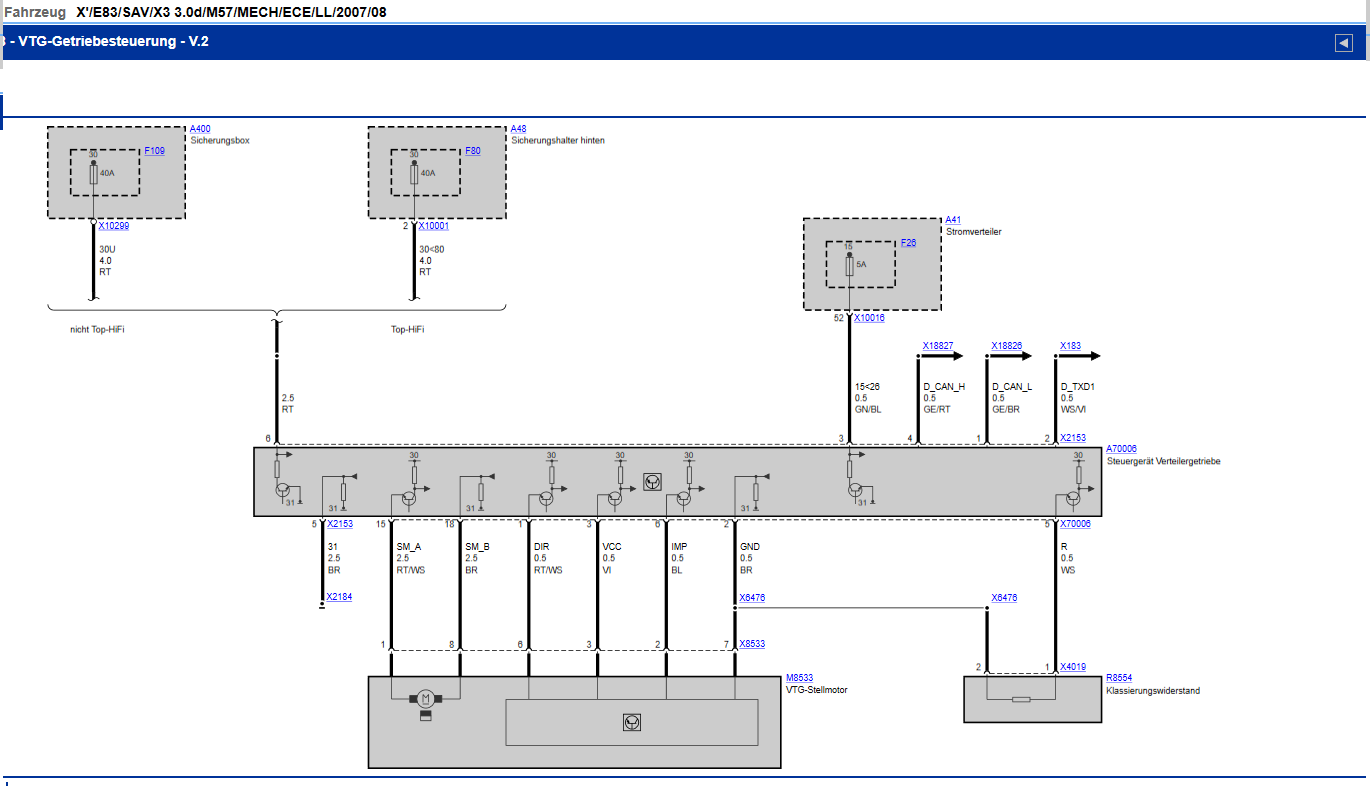Select the R8554 Klassierungswiderstand link
The width and height of the screenshot is (1370, 786).
coord(1119,678)
